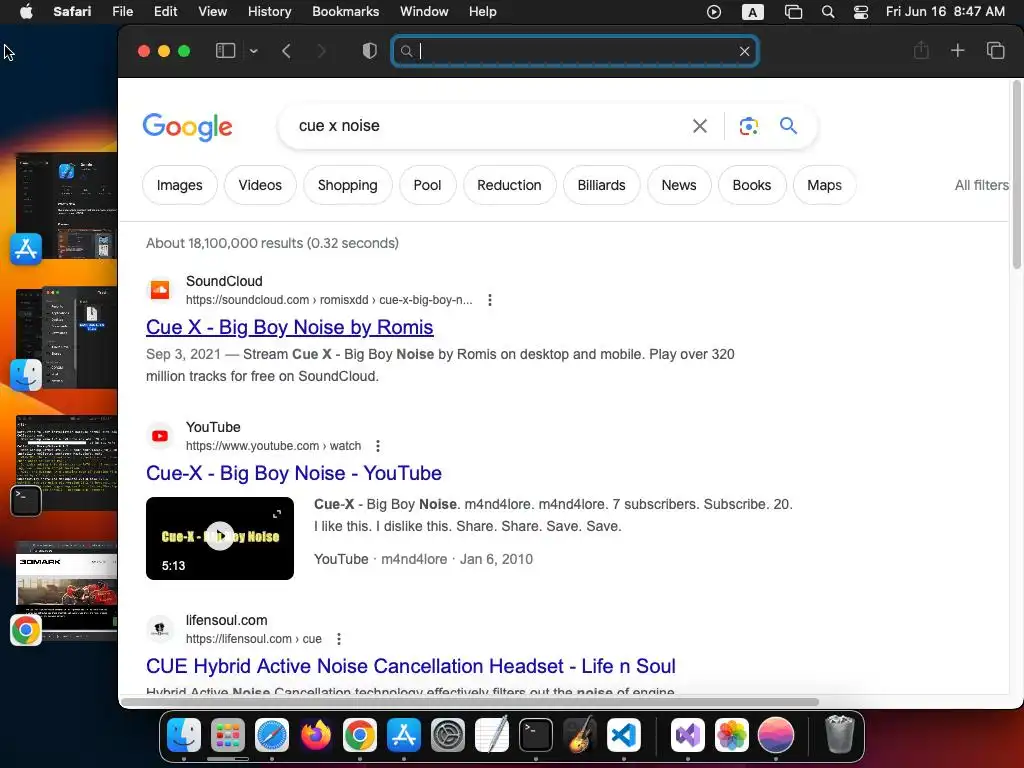Open the Apple menu
The width and height of the screenshot is (1024, 768).
pos(26,12)
